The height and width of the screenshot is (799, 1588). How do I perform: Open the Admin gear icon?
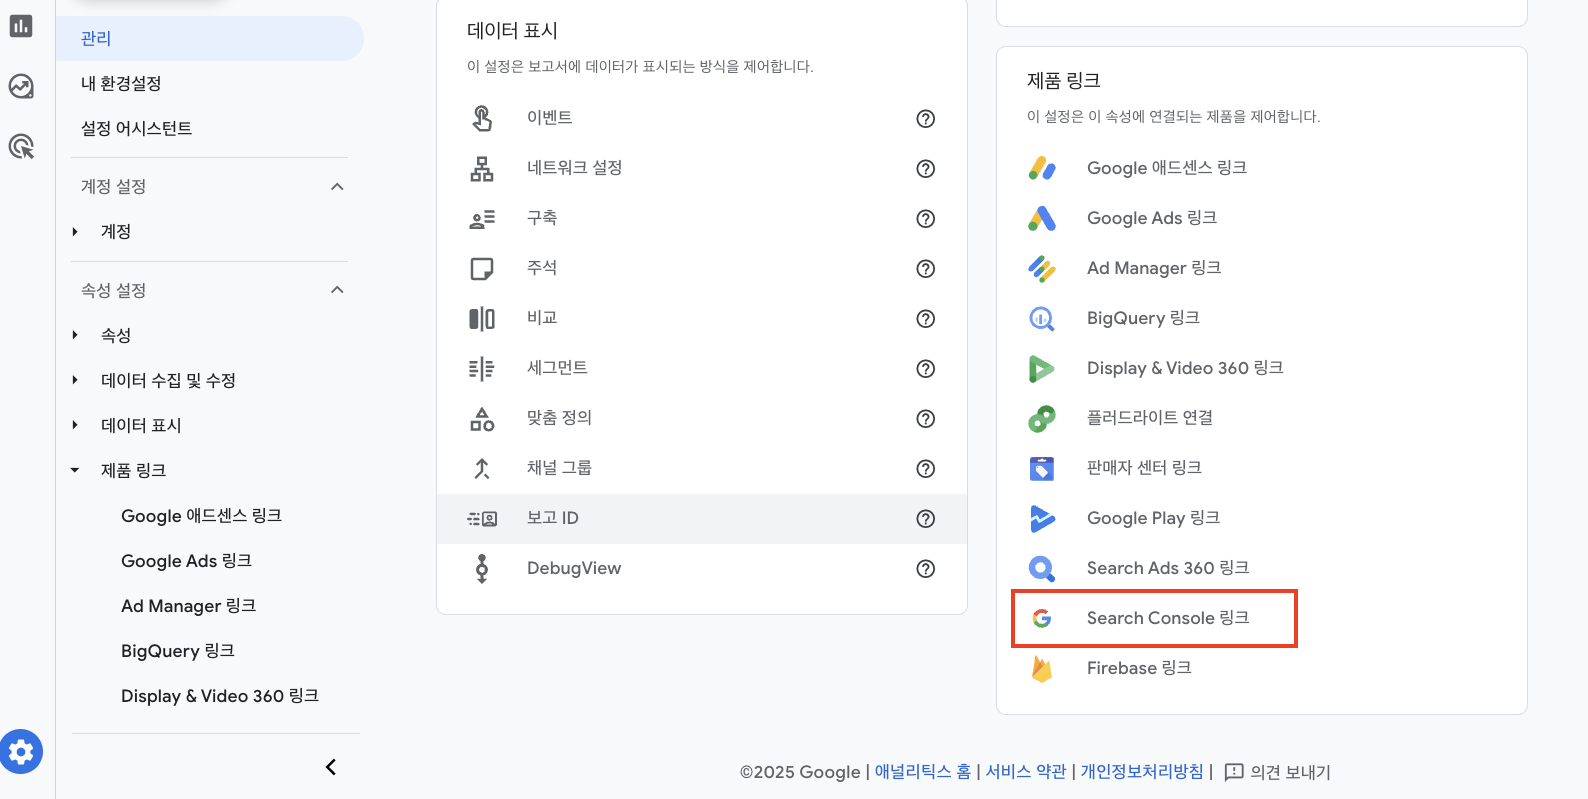click(21, 752)
